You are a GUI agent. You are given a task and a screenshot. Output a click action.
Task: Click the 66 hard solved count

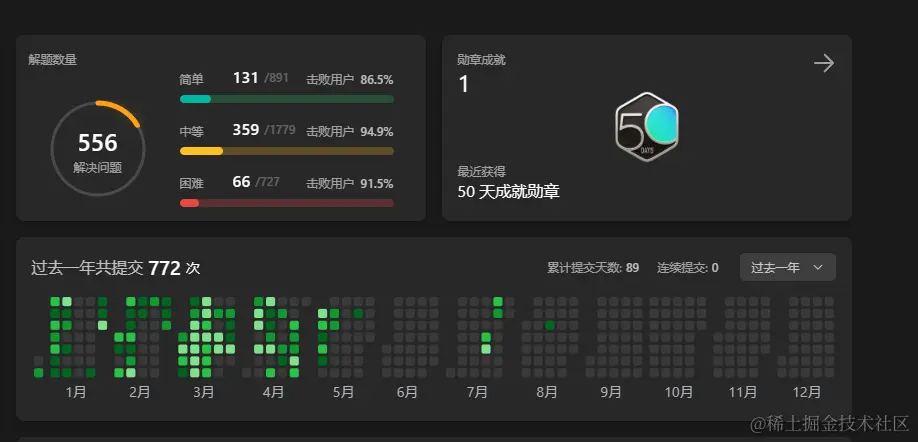[x=241, y=182]
